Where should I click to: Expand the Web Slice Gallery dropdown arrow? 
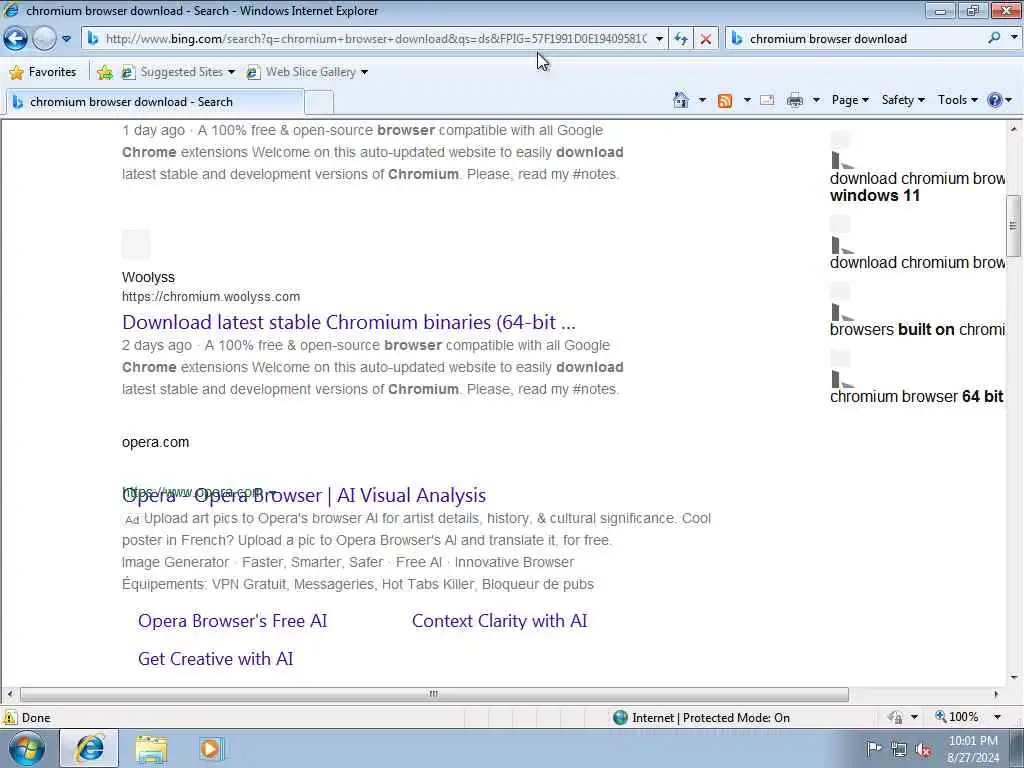364,72
